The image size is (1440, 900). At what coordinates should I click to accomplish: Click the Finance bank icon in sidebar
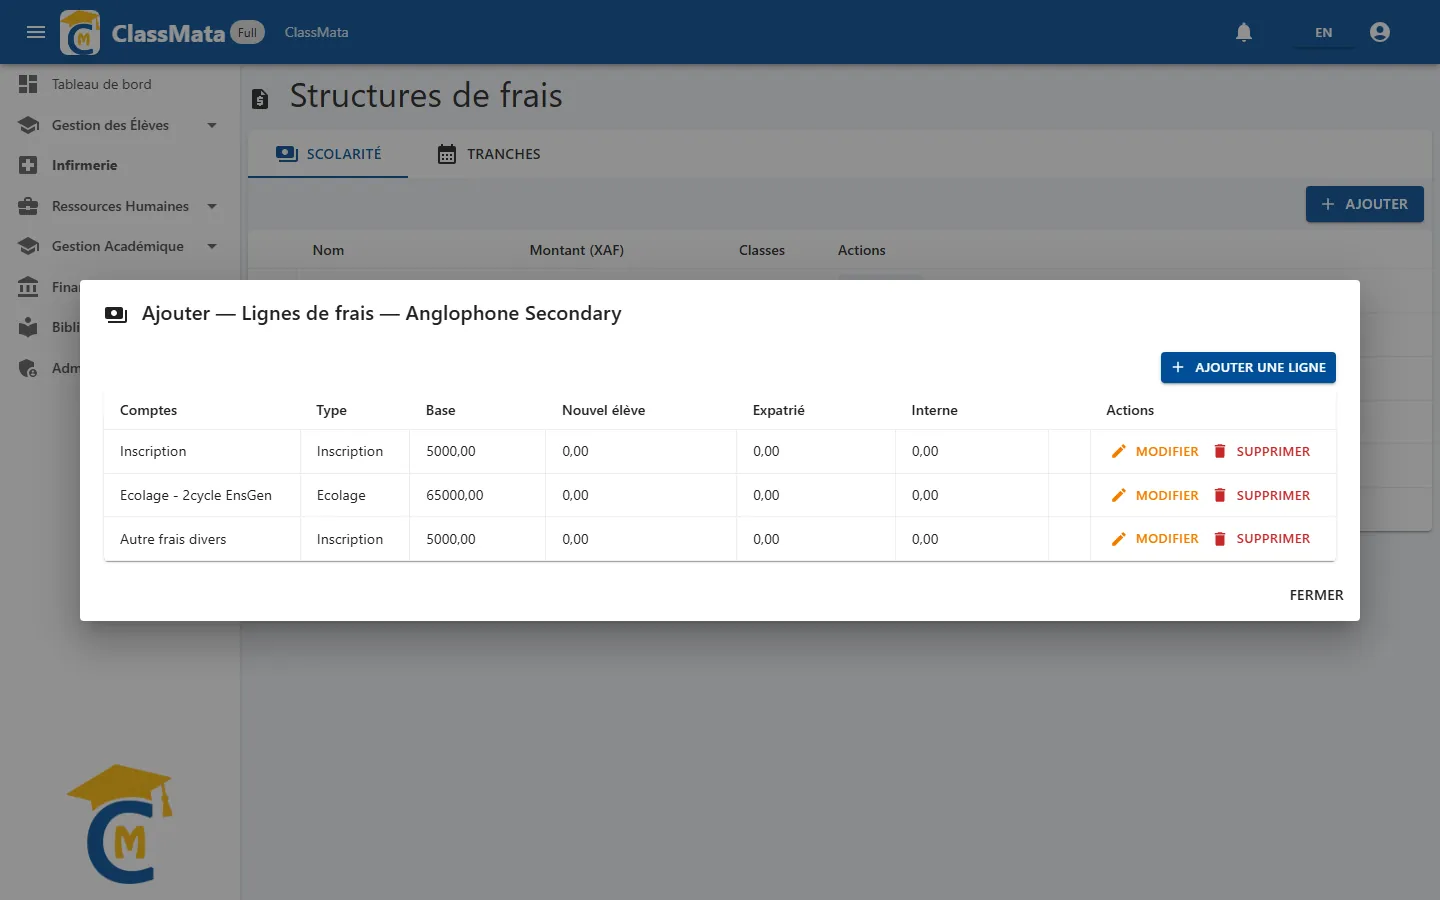pos(28,287)
